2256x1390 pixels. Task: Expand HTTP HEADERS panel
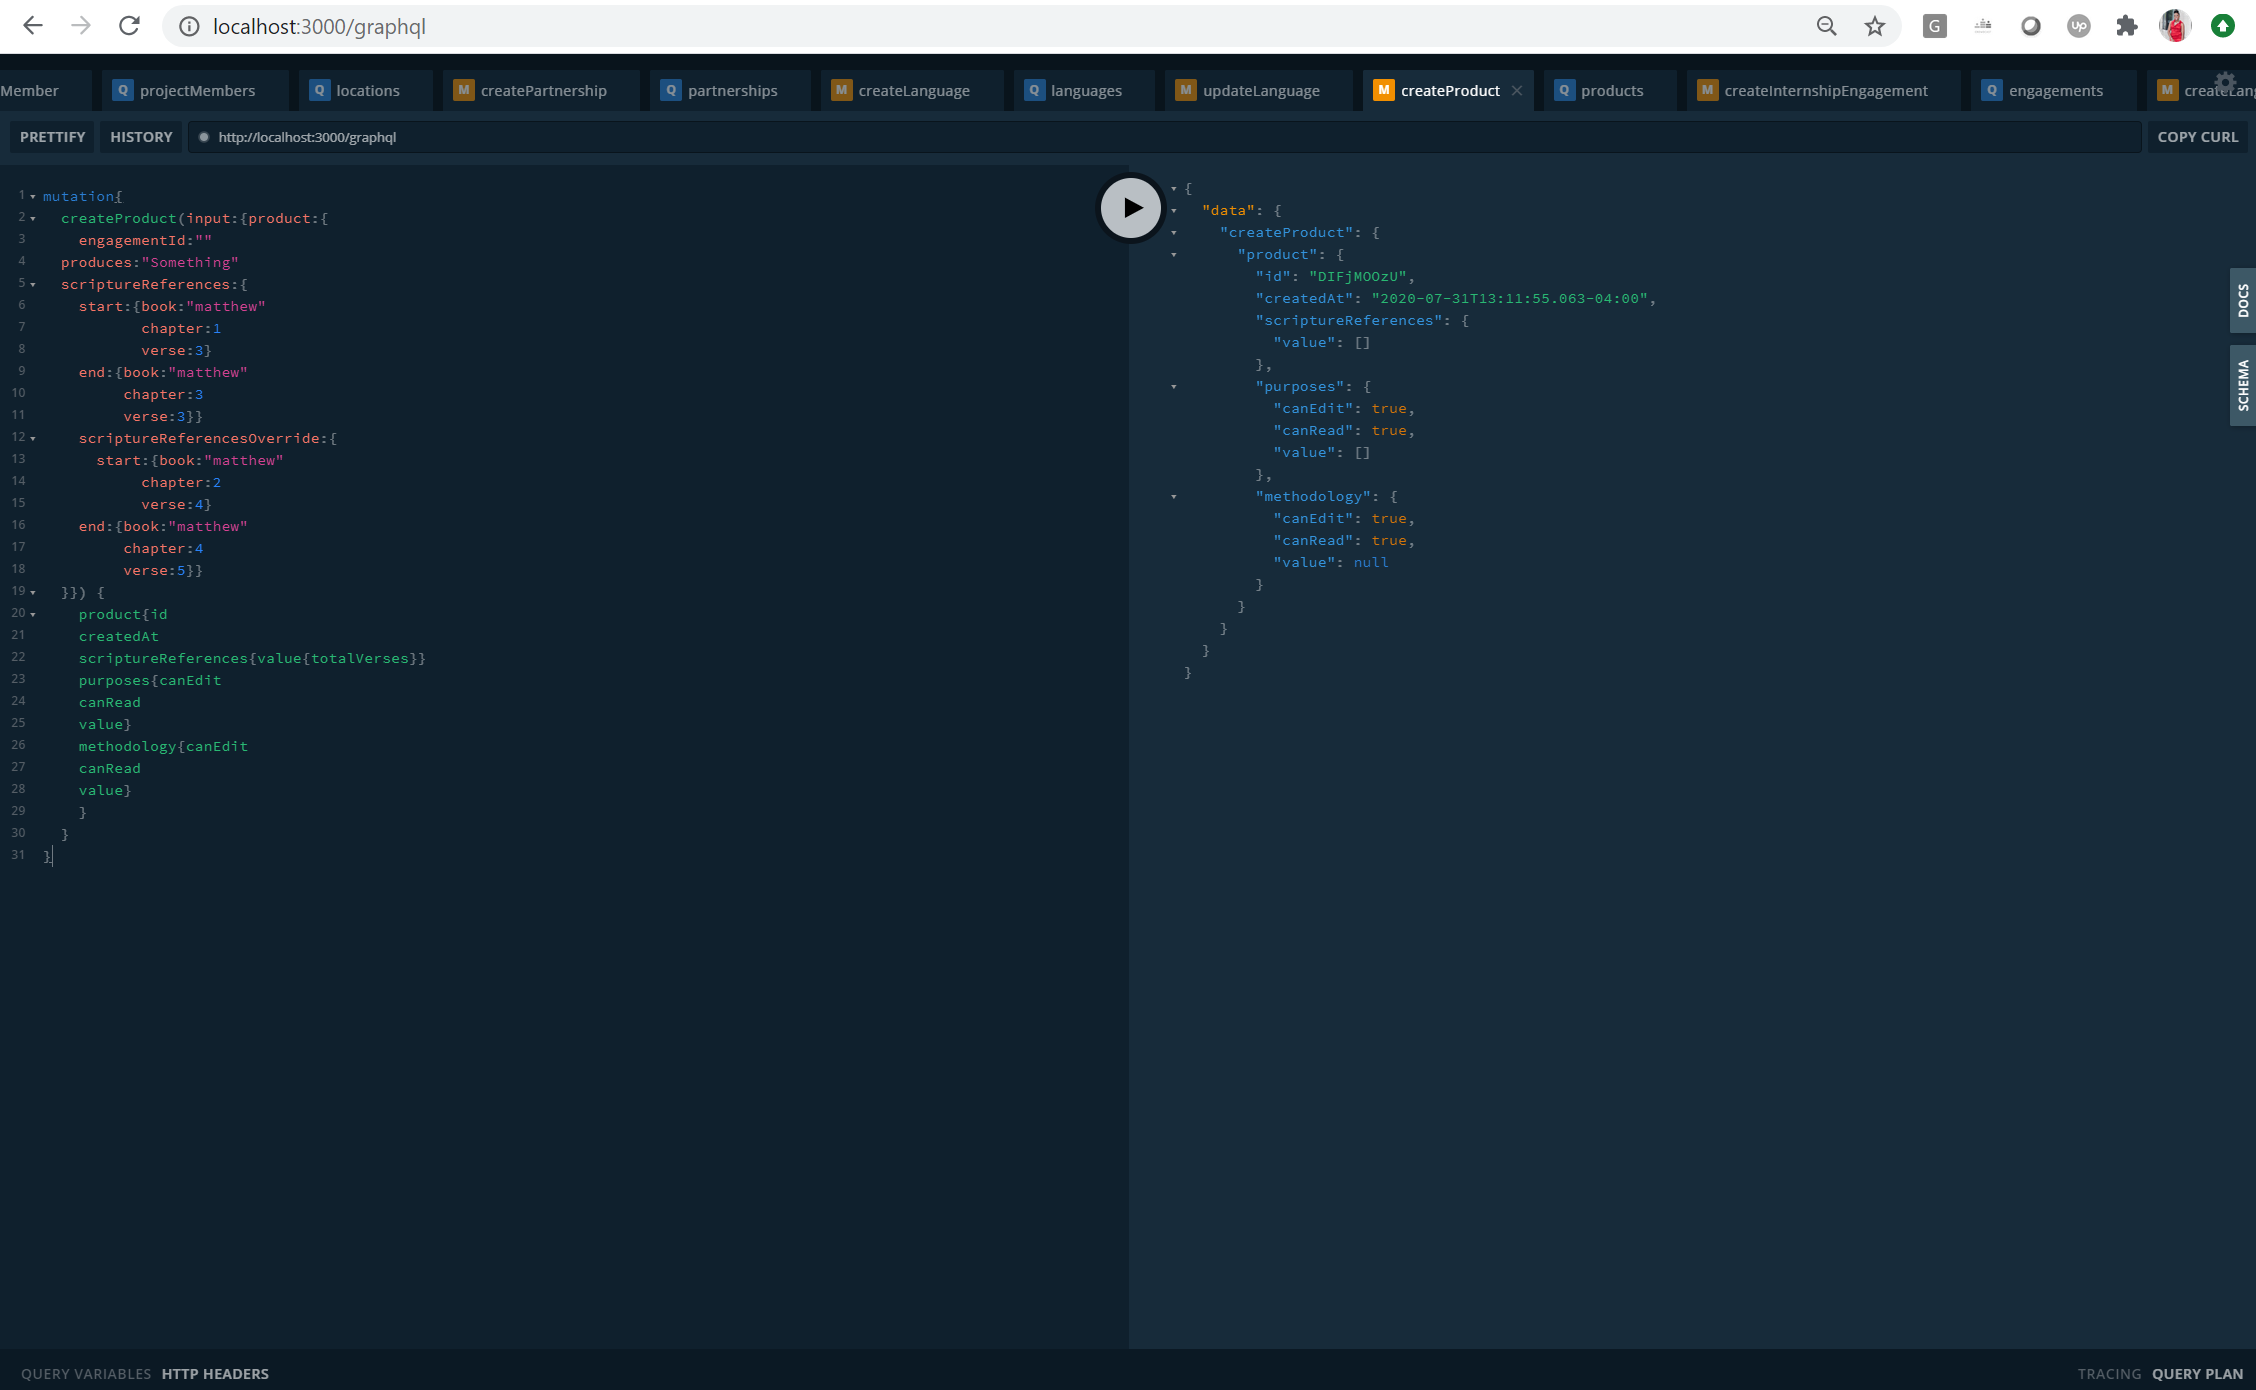tap(215, 1374)
